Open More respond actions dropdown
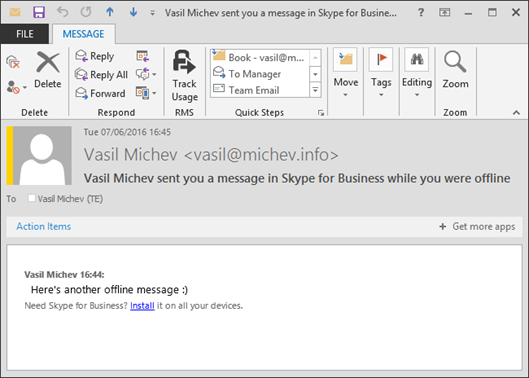The width and height of the screenshot is (529, 378). (146, 93)
